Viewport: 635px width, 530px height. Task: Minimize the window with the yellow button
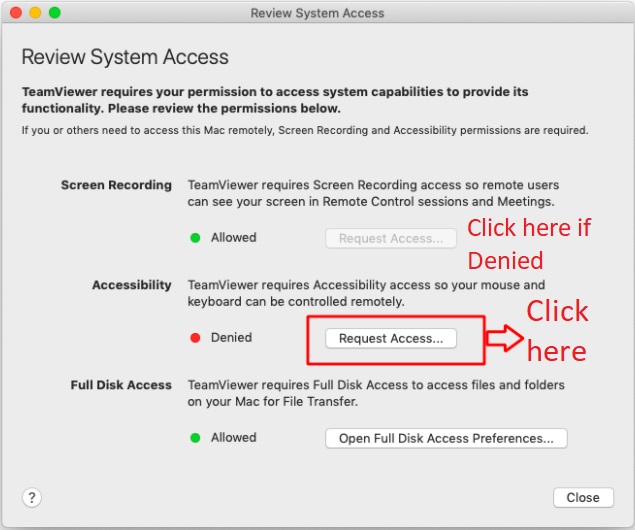coord(35,13)
